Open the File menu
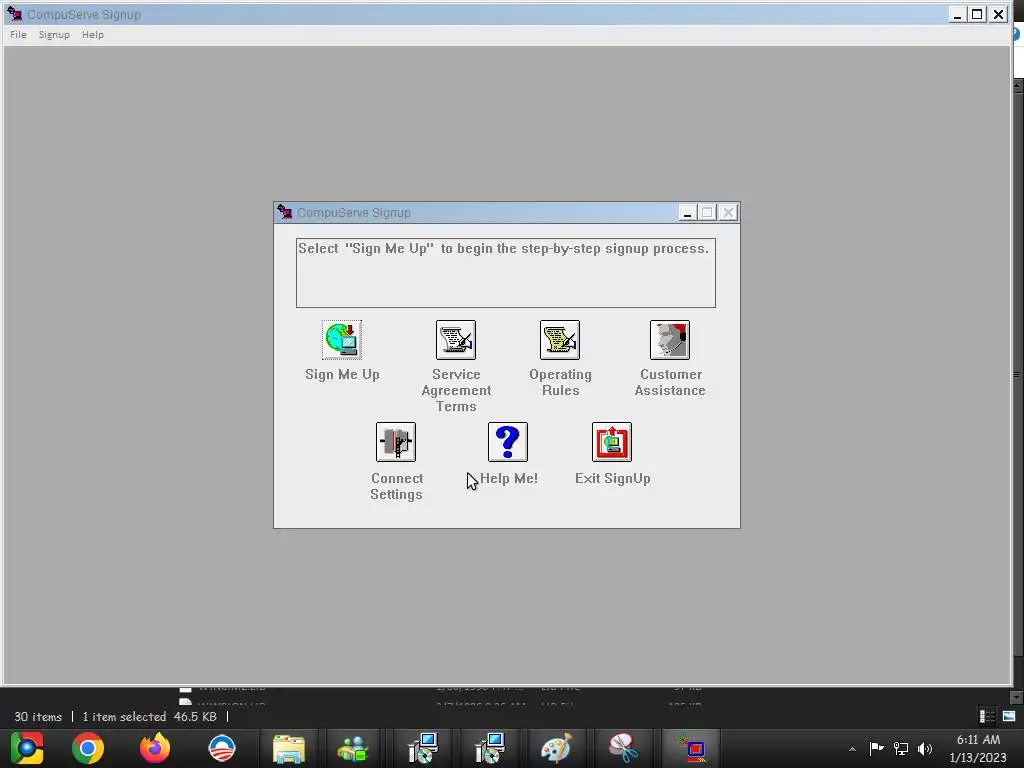Screen dimensions: 1024x768 [18, 35]
